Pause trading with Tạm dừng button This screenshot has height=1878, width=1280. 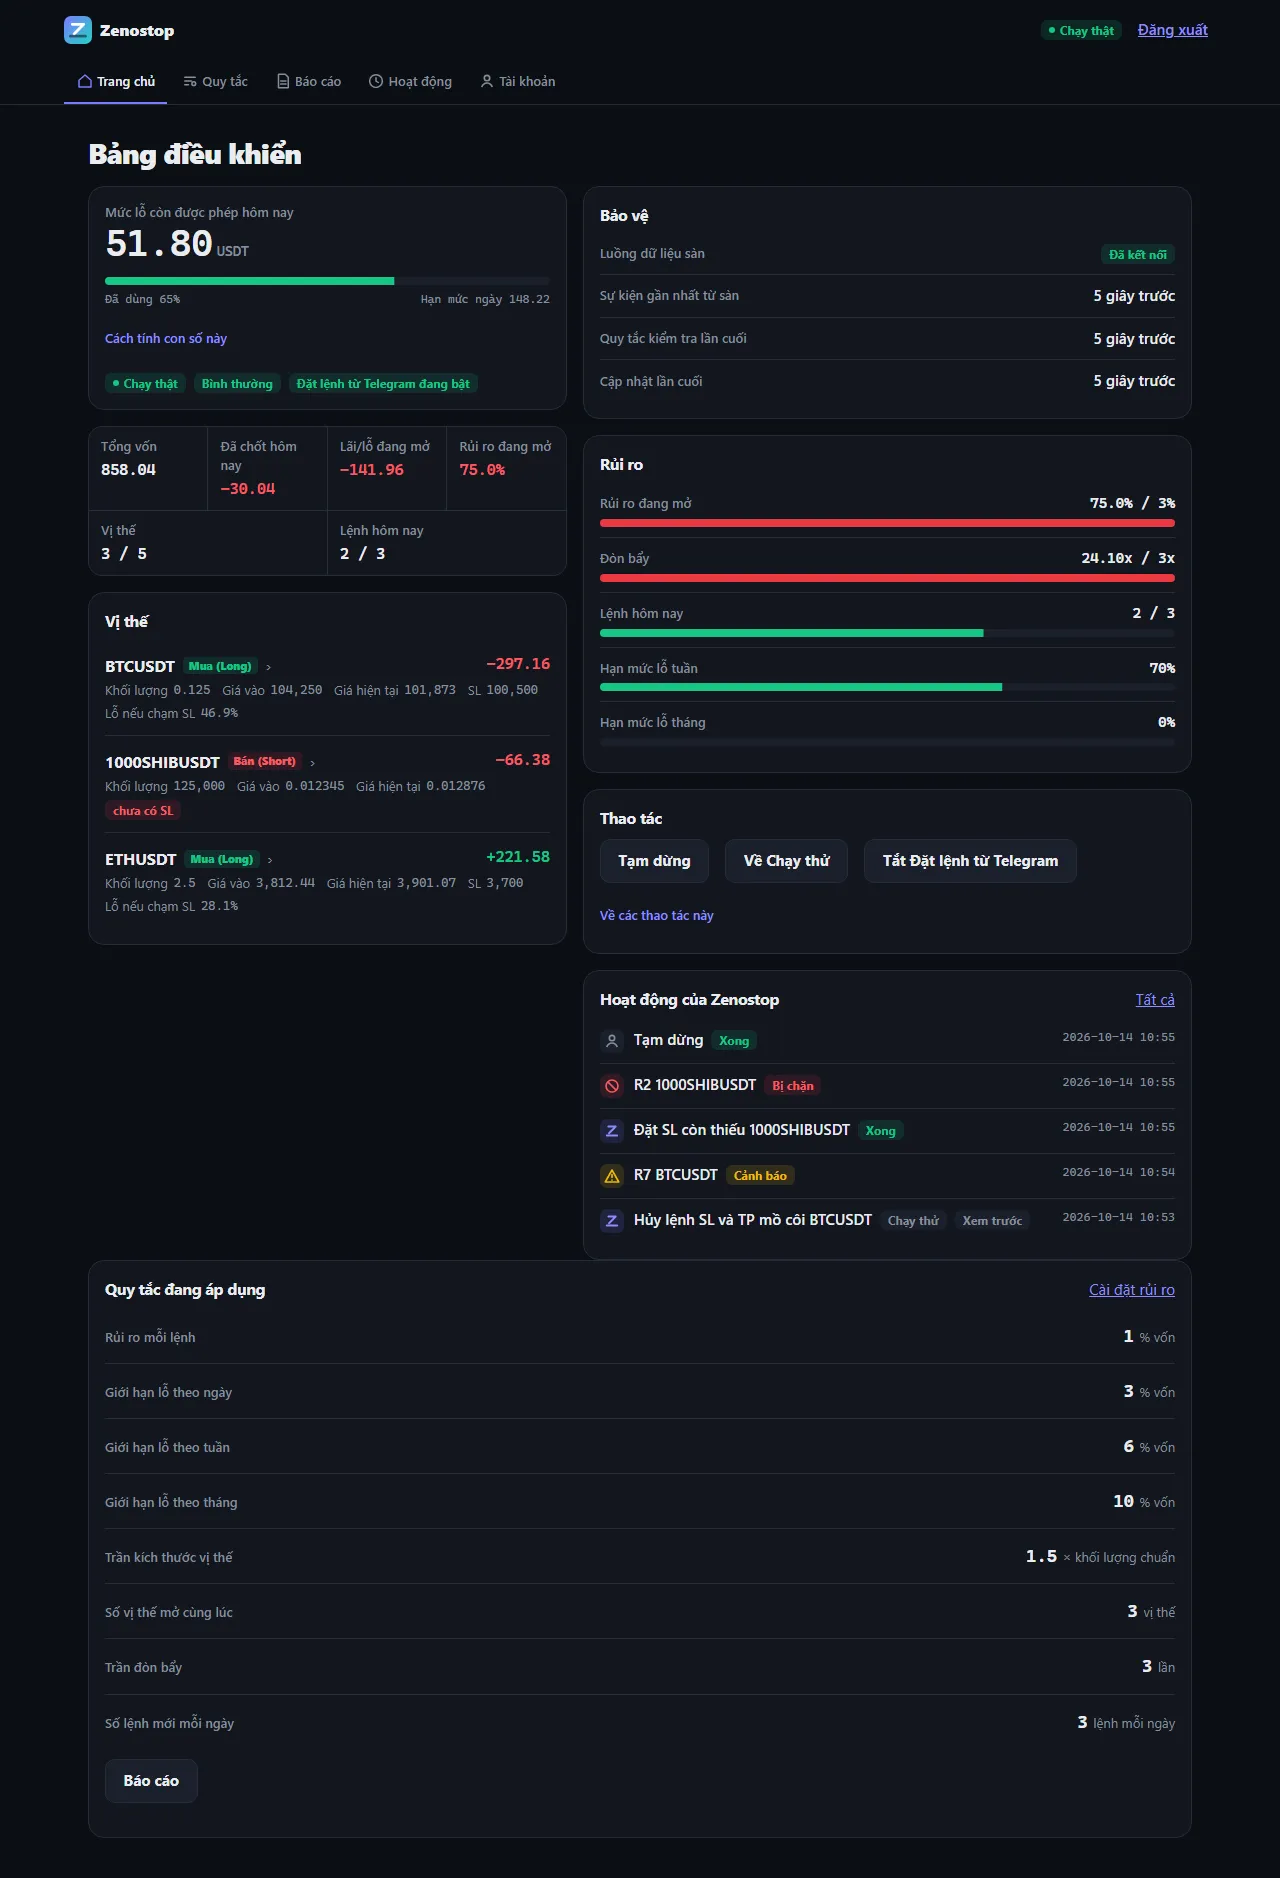[654, 861]
